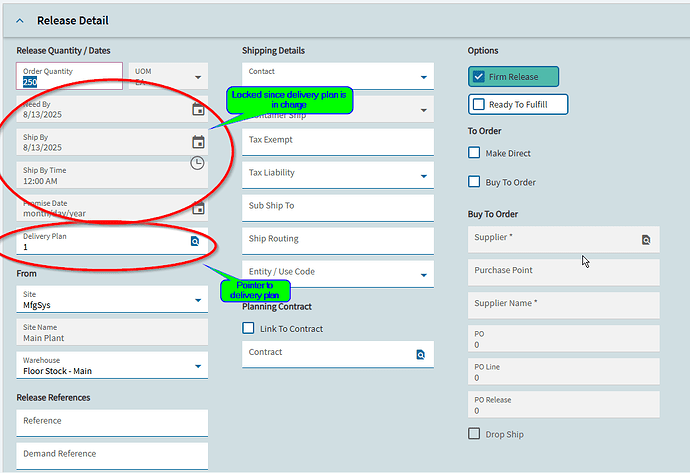The width and height of the screenshot is (690, 473).
Task: Open the Need By calendar picker
Action: (198, 109)
